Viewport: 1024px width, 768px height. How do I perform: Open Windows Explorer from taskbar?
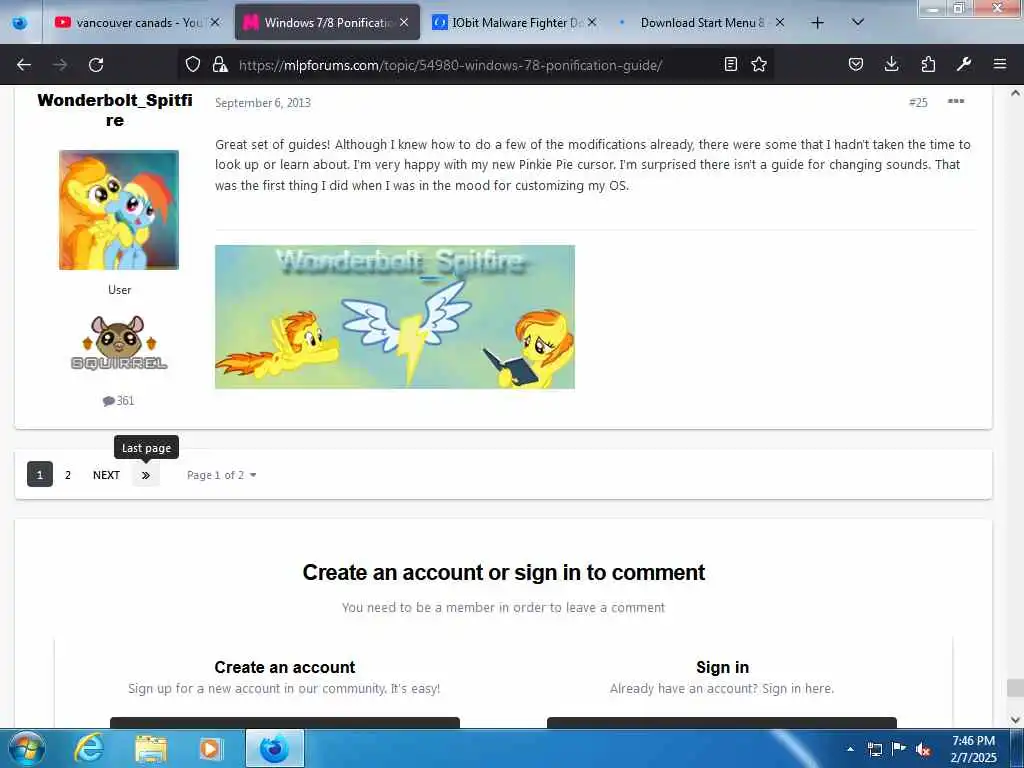pos(151,748)
